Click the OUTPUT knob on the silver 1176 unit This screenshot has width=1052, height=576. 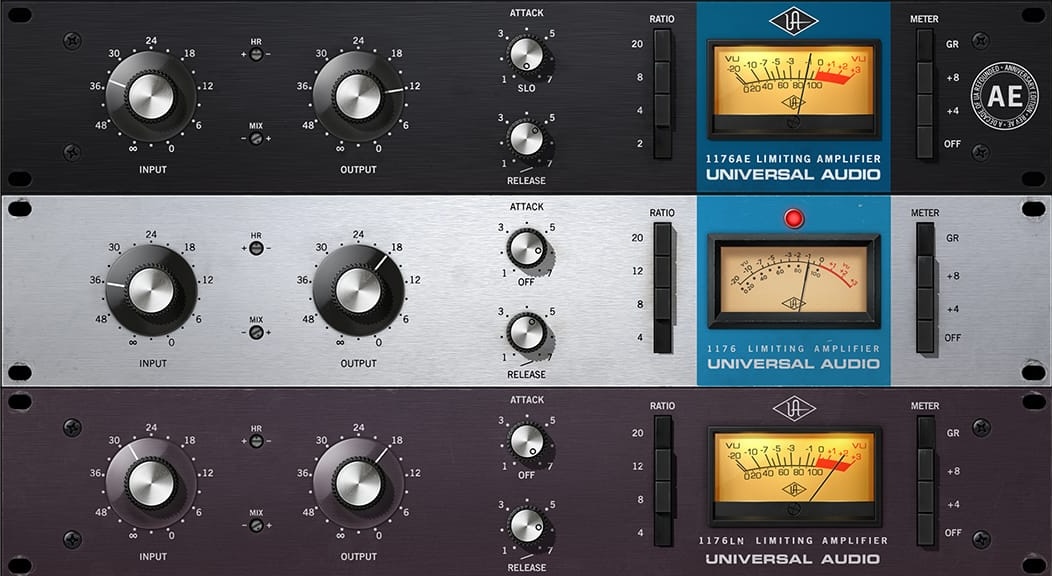[x=358, y=290]
